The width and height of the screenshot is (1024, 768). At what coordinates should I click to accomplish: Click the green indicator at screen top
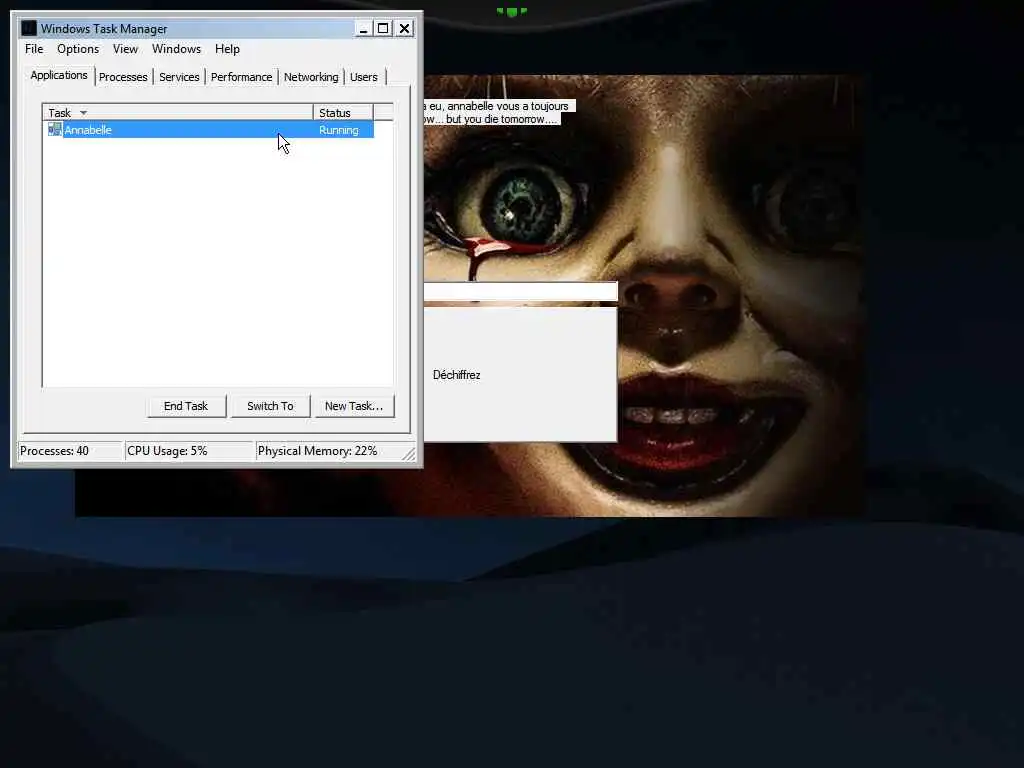511,11
